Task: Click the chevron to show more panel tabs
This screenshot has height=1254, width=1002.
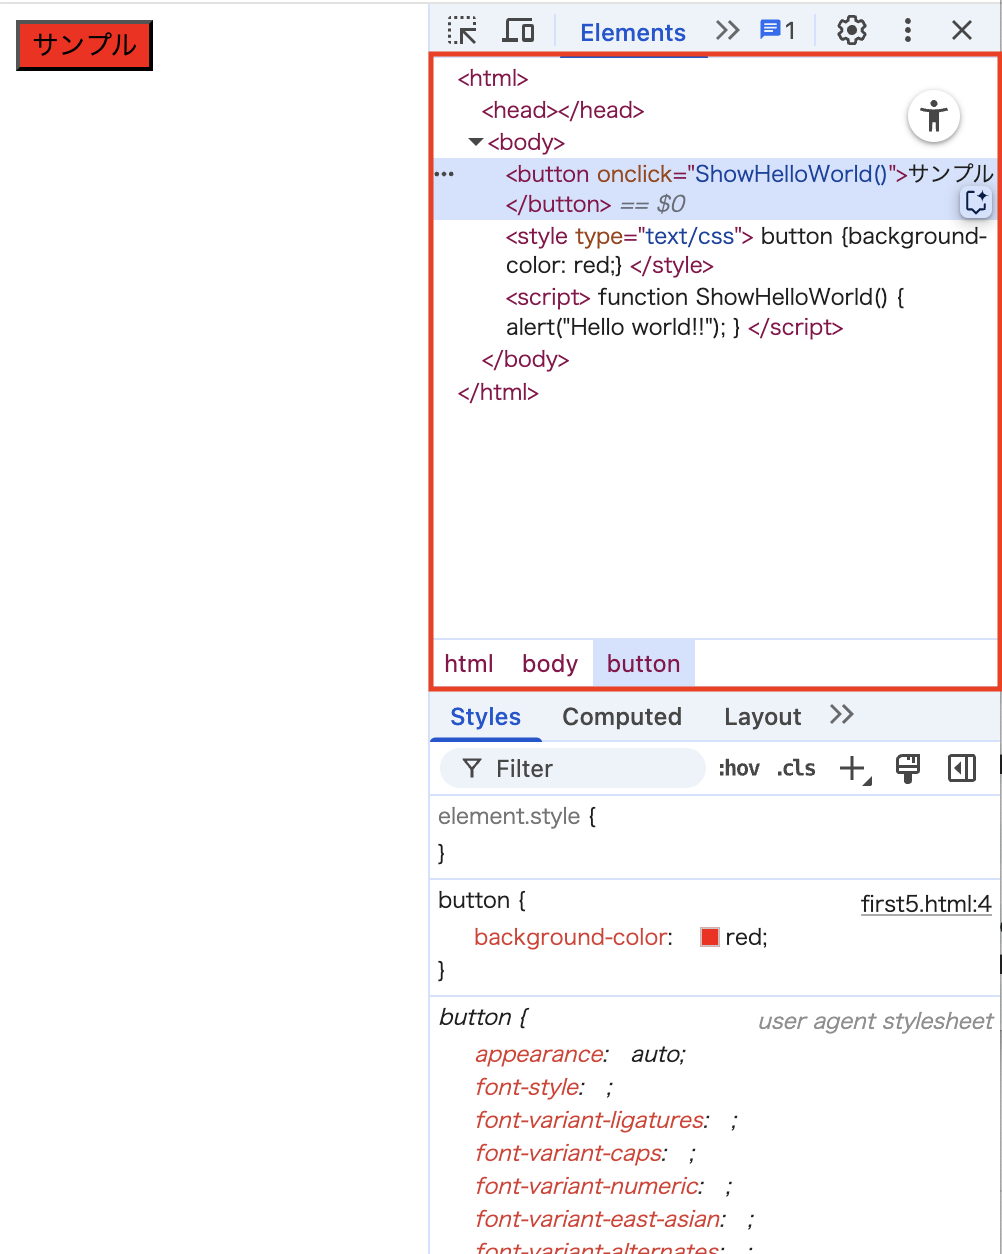Action: click(727, 30)
